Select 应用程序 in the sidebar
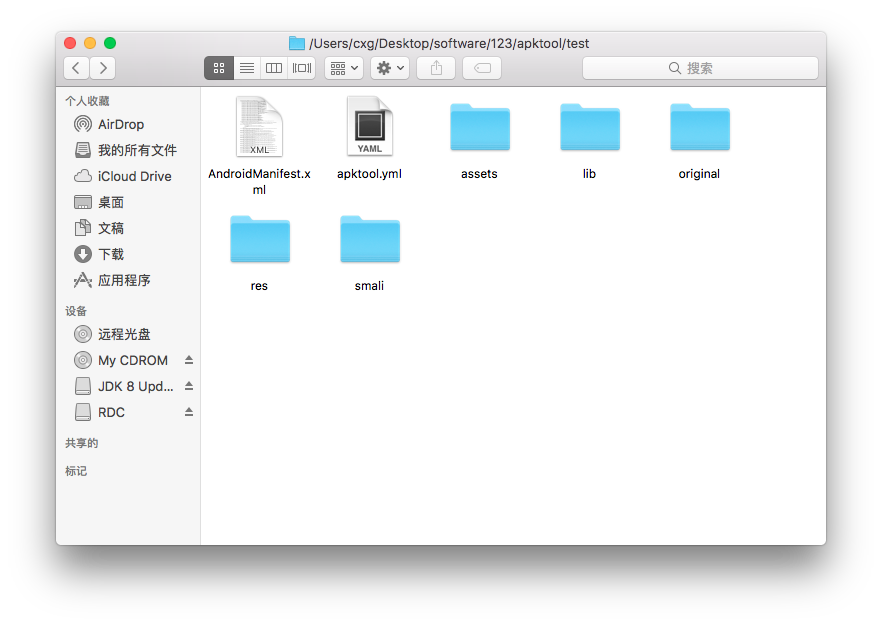Image resolution: width=882 pixels, height=625 pixels. [x=128, y=280]
